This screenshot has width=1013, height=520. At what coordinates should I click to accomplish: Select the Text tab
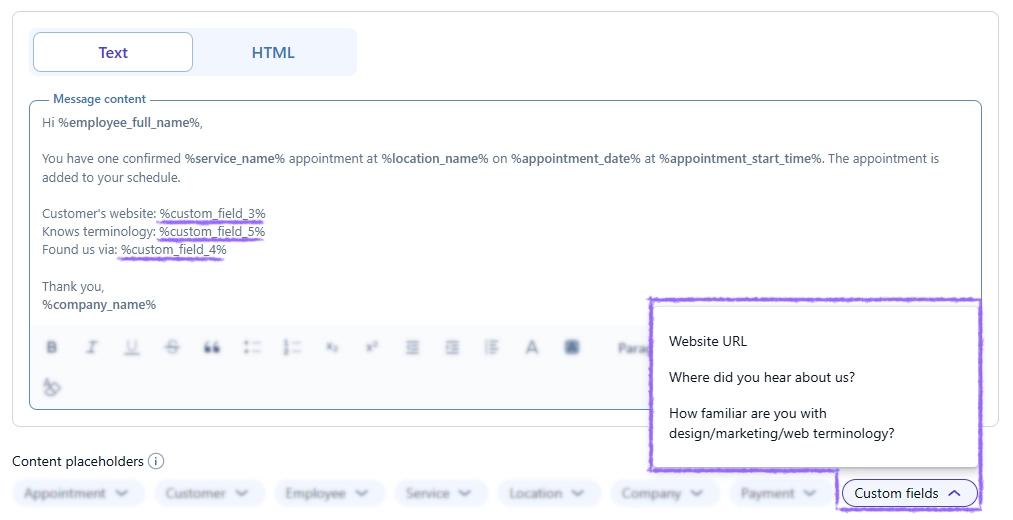pos(113,52)
